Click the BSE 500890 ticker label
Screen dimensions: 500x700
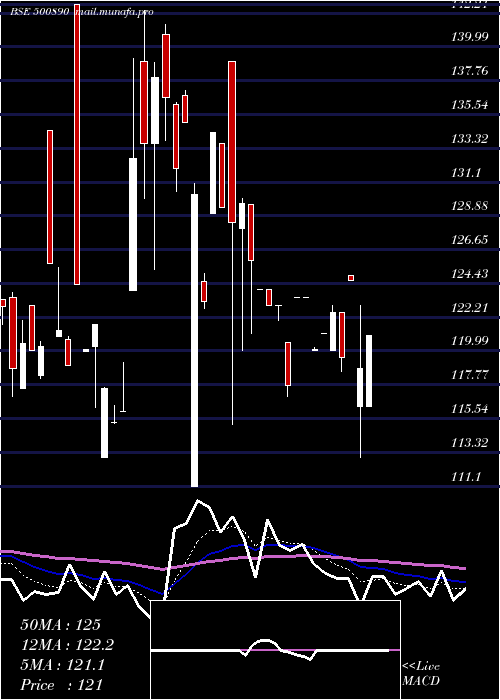point(40,12)
